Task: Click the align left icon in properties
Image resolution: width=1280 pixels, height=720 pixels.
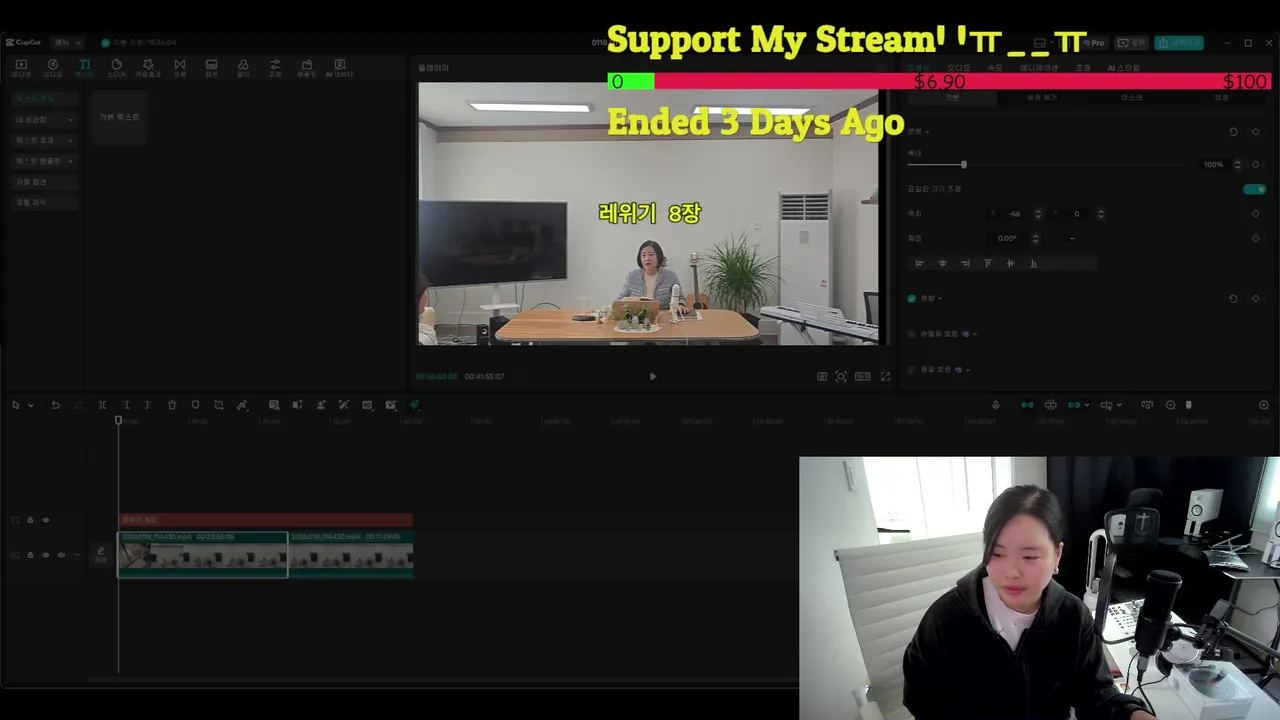Action: tap(919, 263)
